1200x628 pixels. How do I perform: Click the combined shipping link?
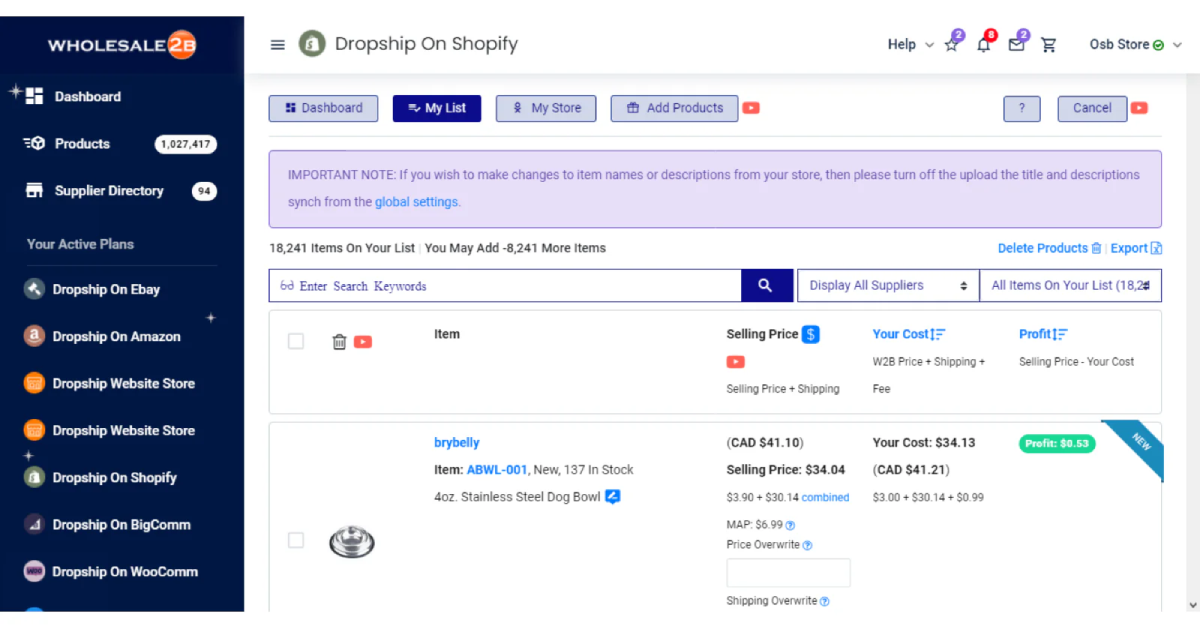pyautogui.click(x=825, y=497)
